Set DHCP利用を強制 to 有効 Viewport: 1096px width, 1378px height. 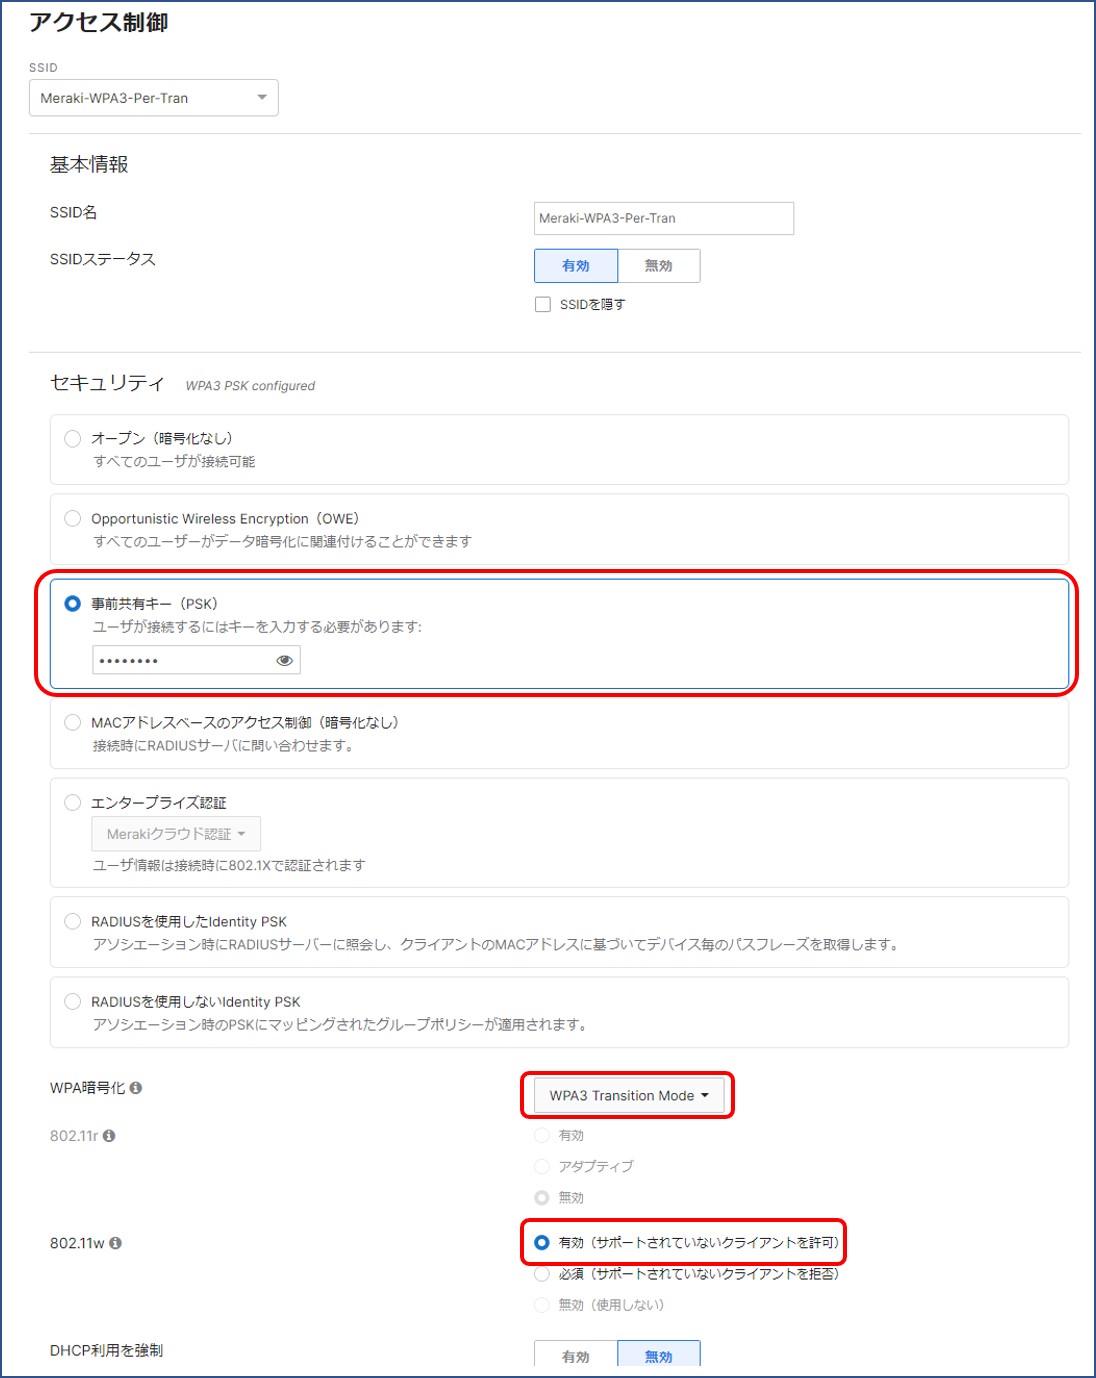tap(576, 1354)
